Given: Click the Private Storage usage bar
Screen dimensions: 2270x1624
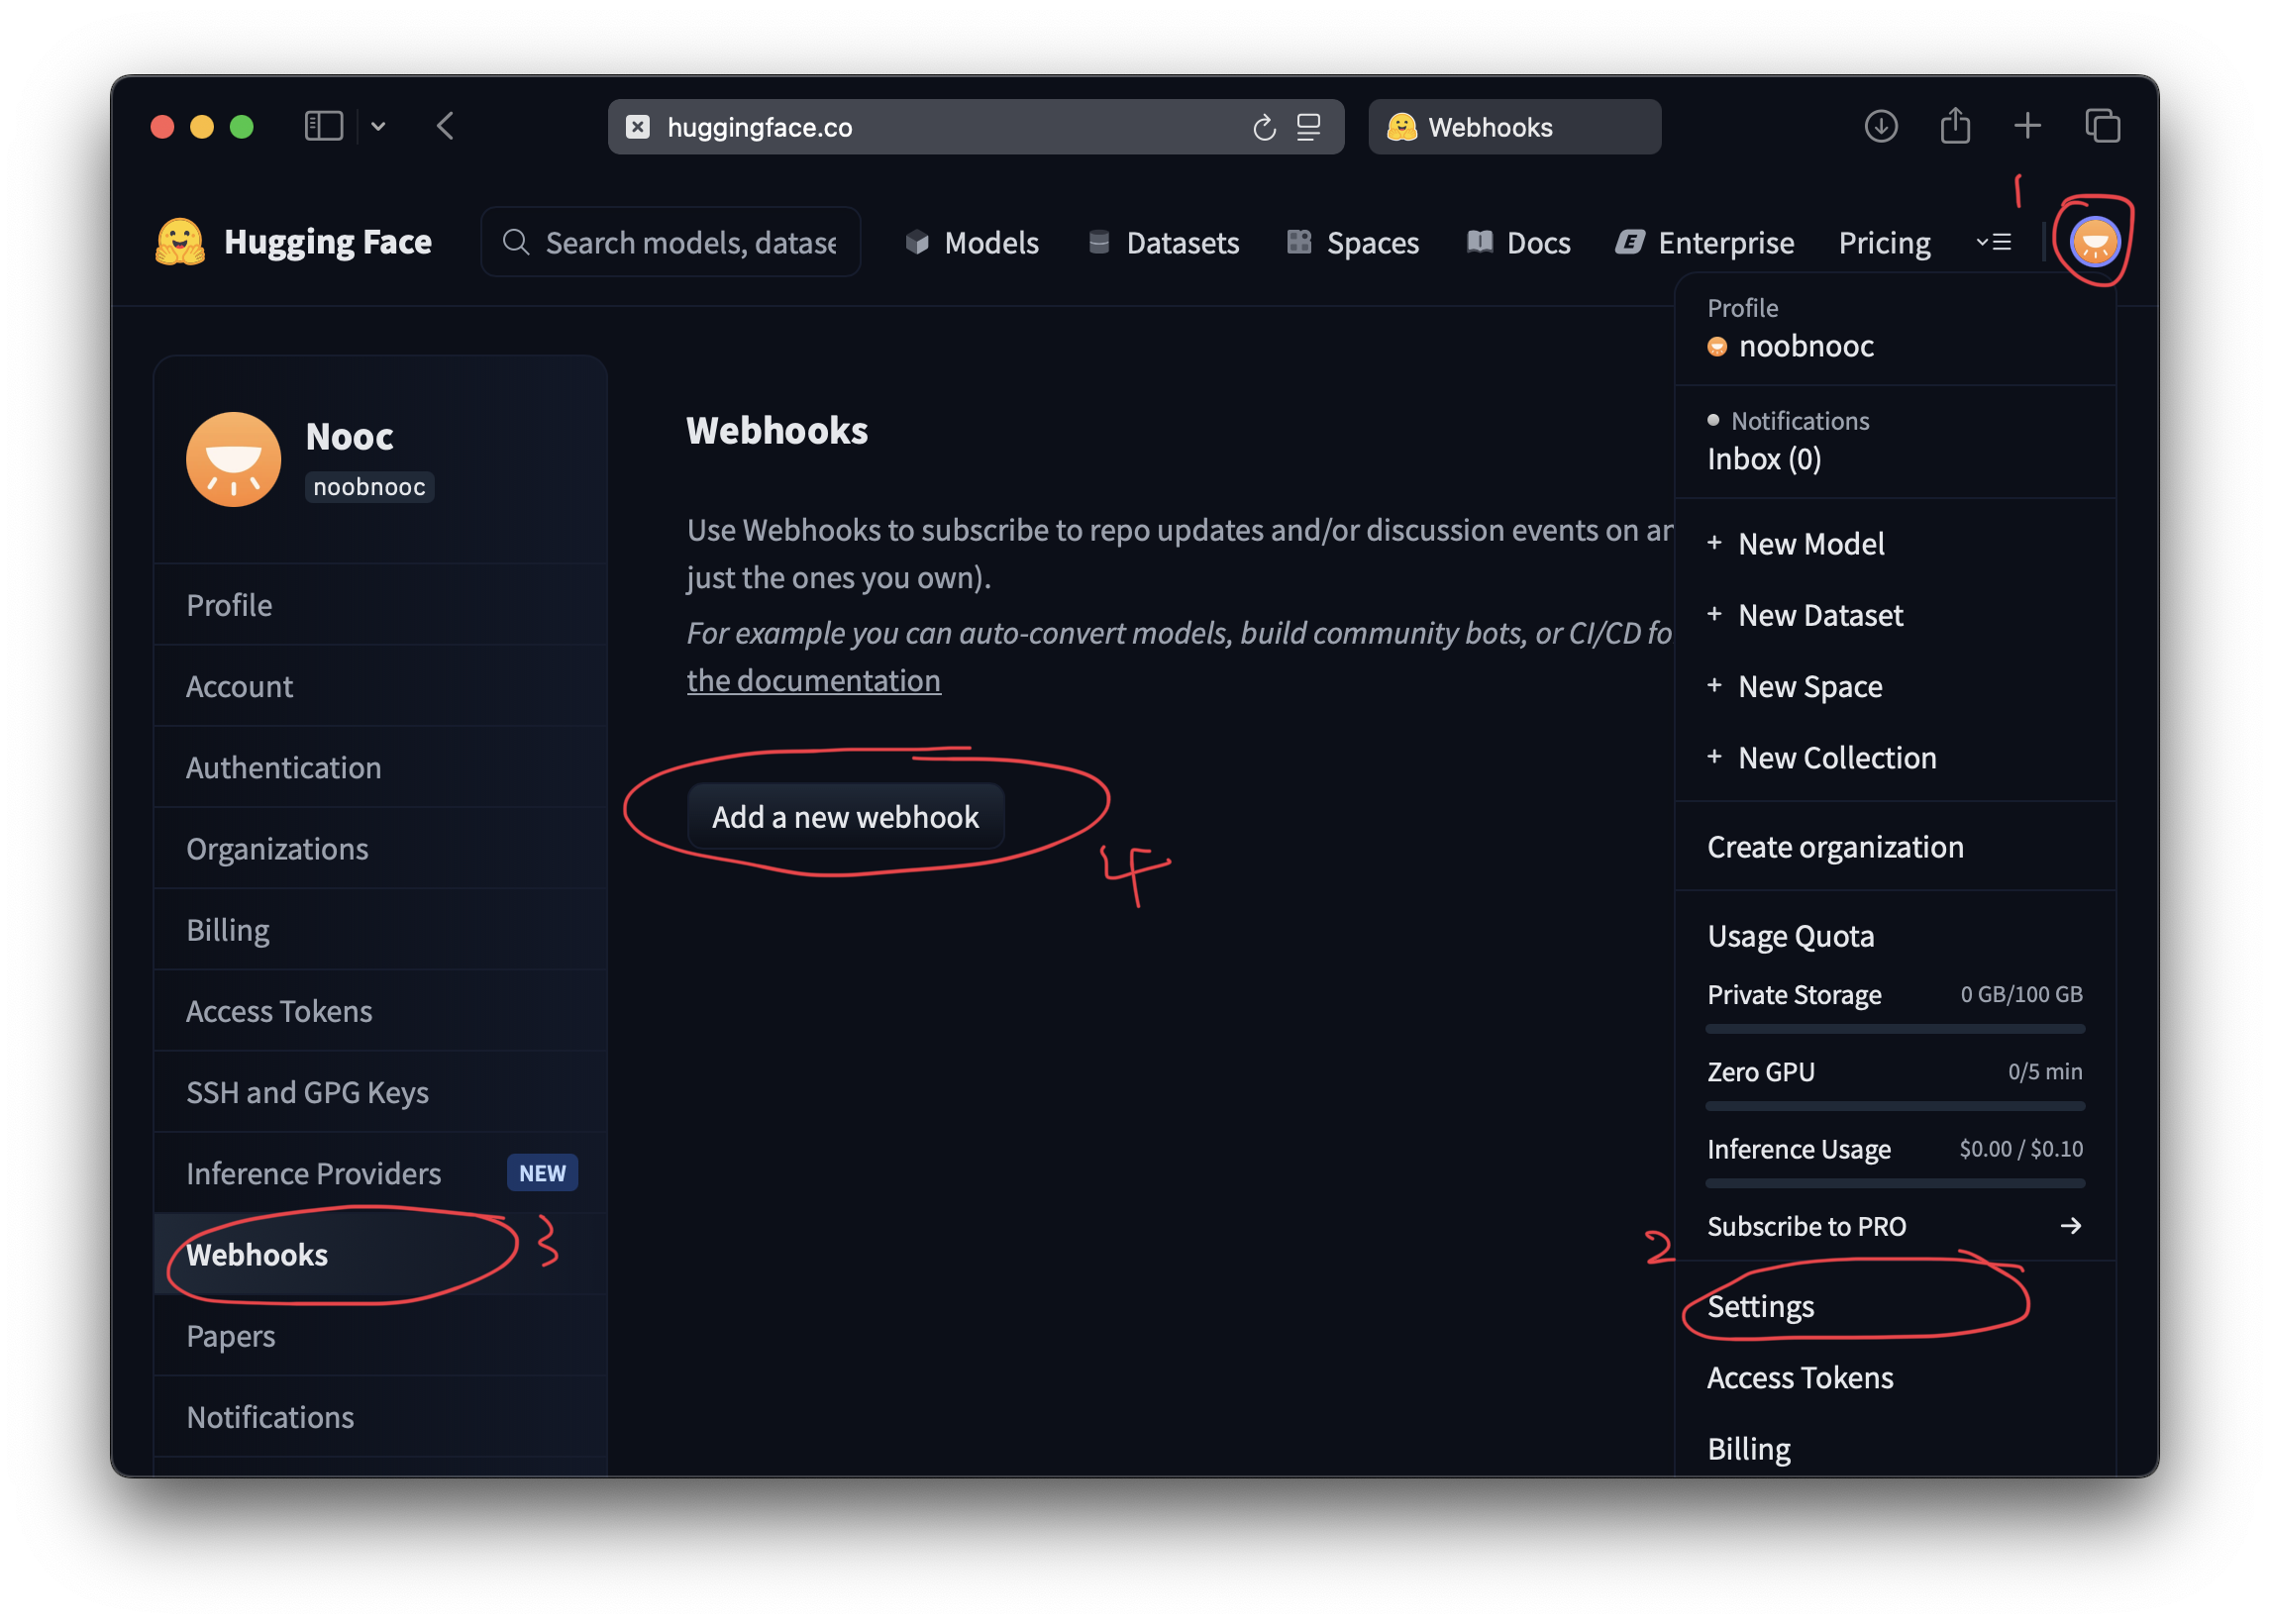Looking at the screenshot, I should point(1894,1028).
